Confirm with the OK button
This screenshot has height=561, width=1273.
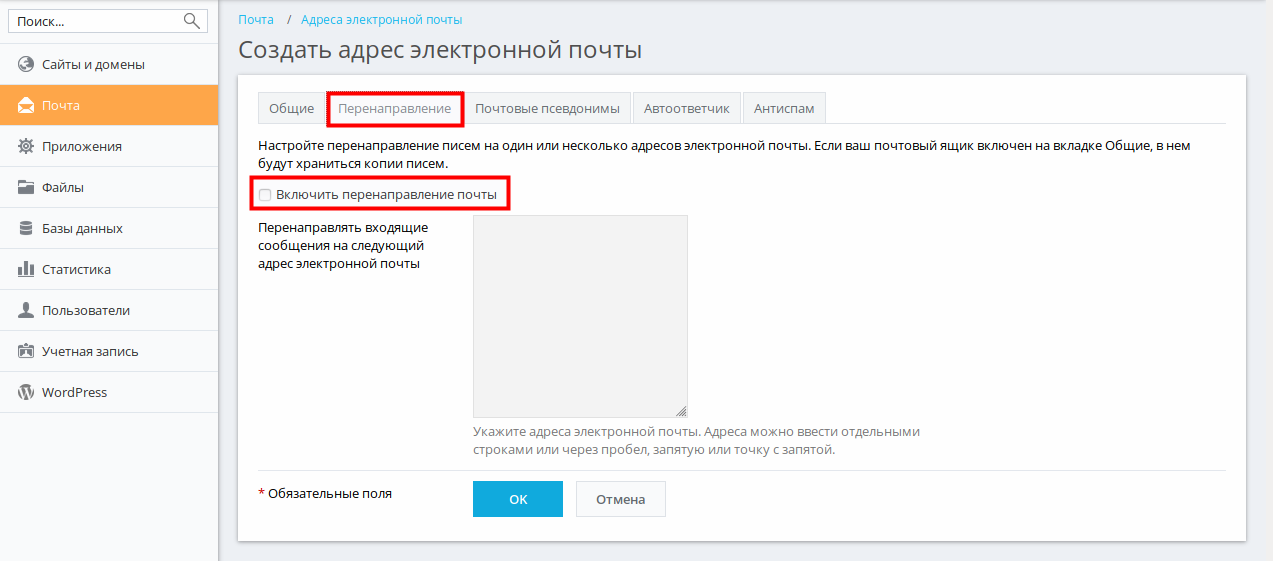click(518, 499)
